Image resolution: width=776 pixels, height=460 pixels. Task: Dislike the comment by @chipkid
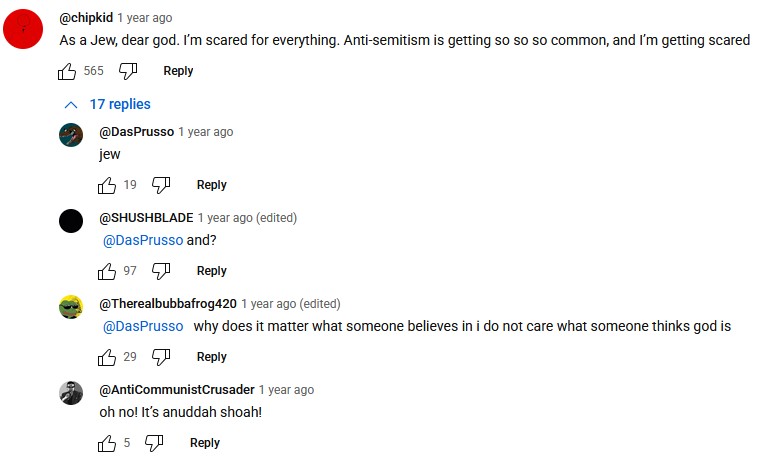click(128, 71)
